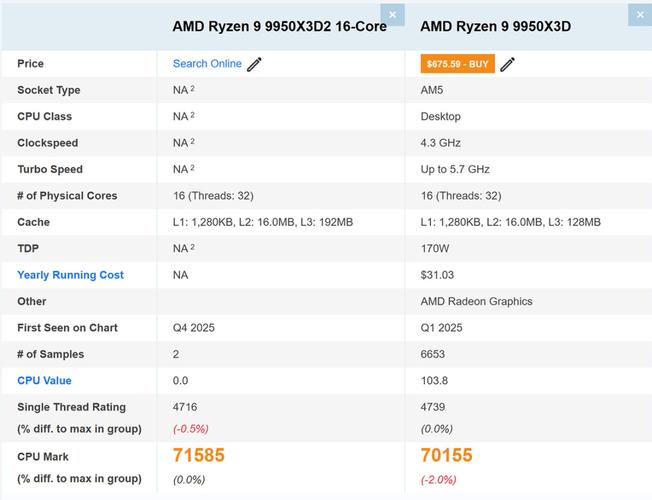Click footnote 2 beside Turbo Speed NA
Screen dimensions: 652x500
pos(192,168)
